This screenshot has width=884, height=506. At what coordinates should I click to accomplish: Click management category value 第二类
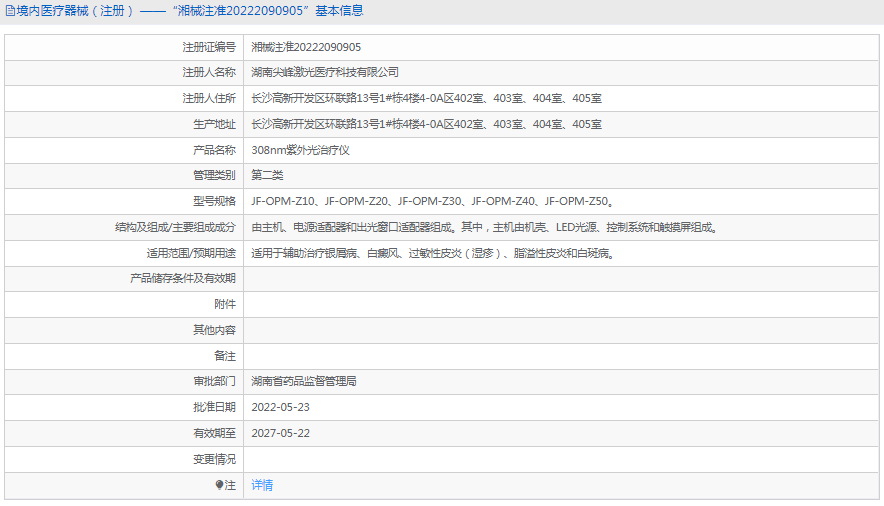tap(267, 175)
